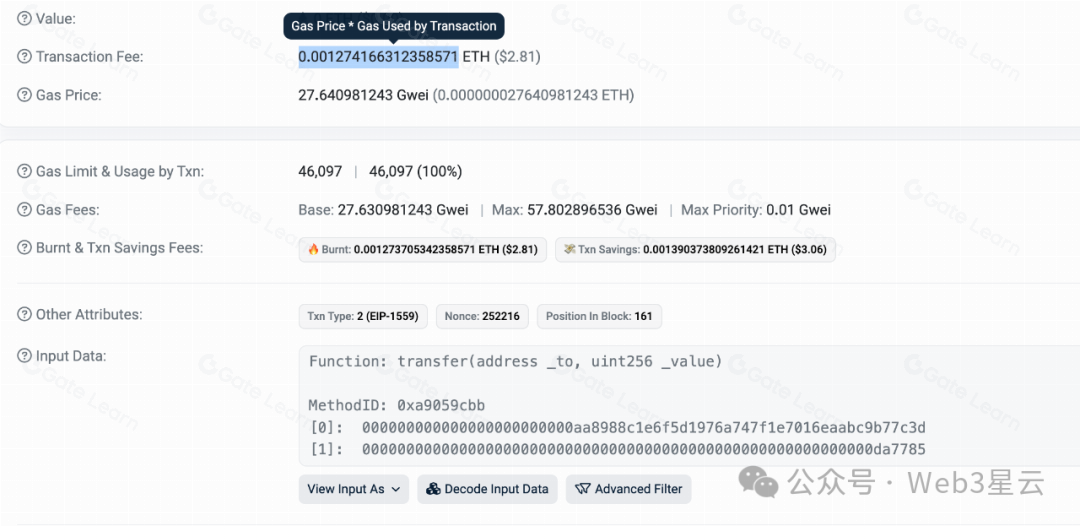Screen dimensions: 1080x526
Task: Click help icon beside Gas Fees
Action: point(24,209)
